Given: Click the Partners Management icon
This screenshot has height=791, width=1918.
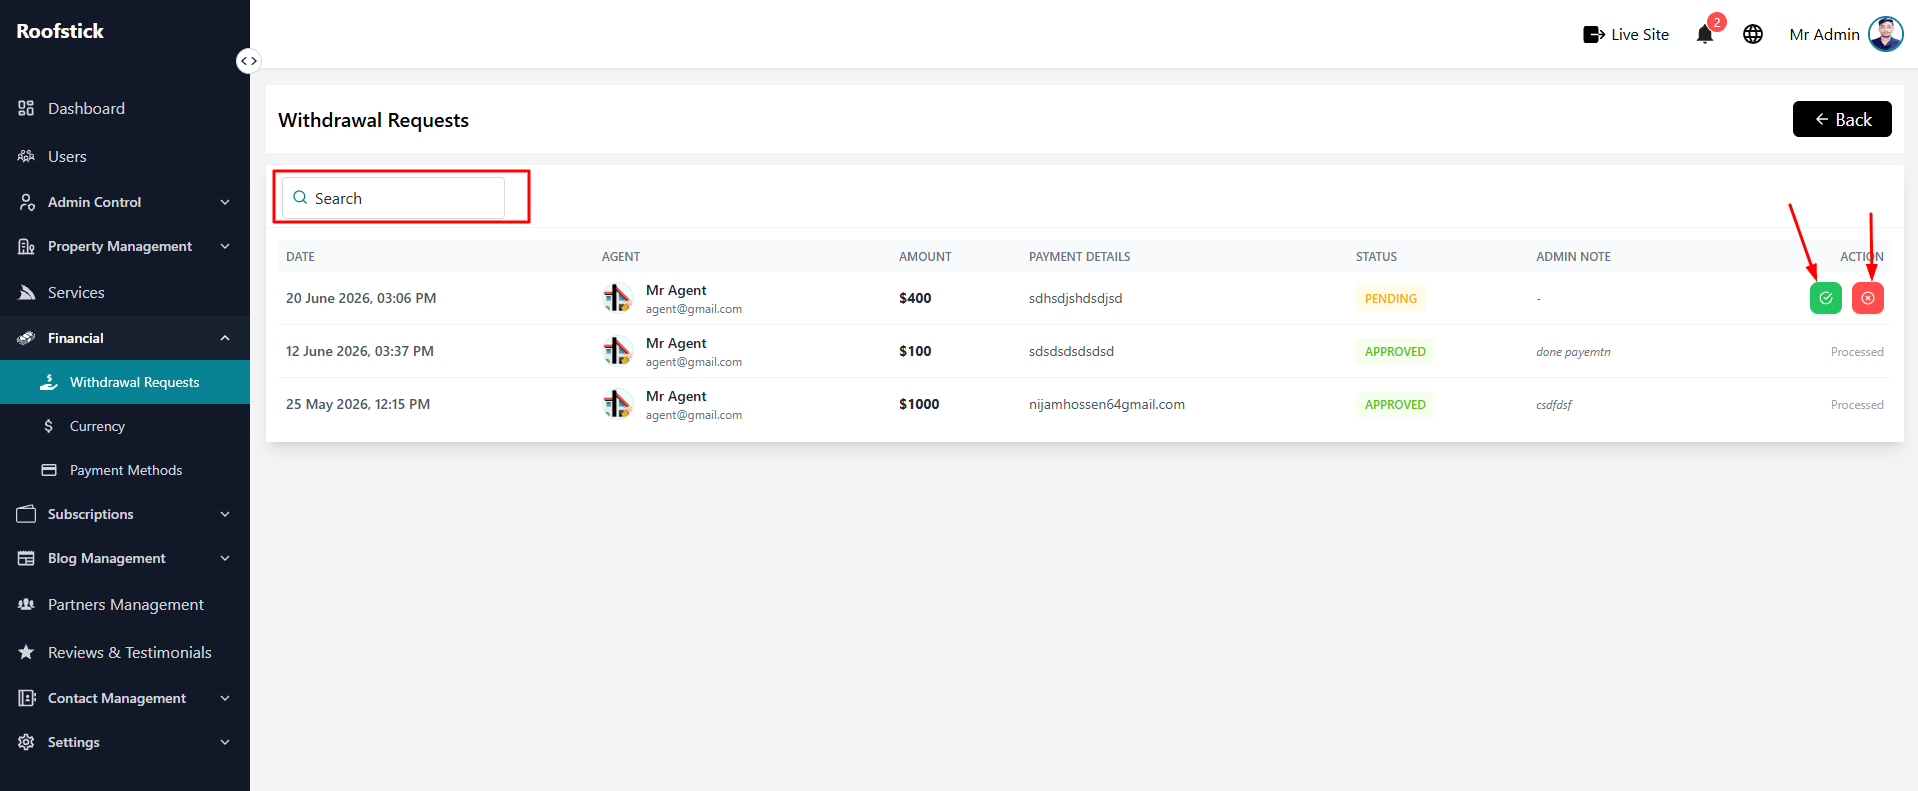Looking at the screenshot, I should point(26,604).
